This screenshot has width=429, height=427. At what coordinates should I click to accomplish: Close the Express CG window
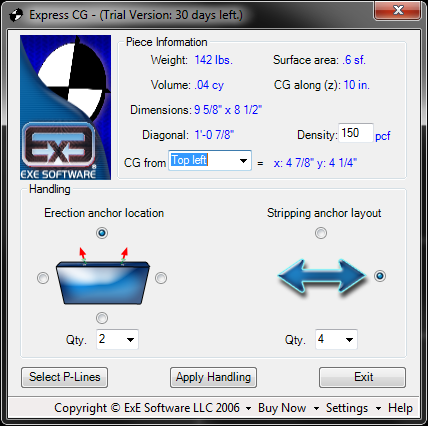(x=398, y=10)
